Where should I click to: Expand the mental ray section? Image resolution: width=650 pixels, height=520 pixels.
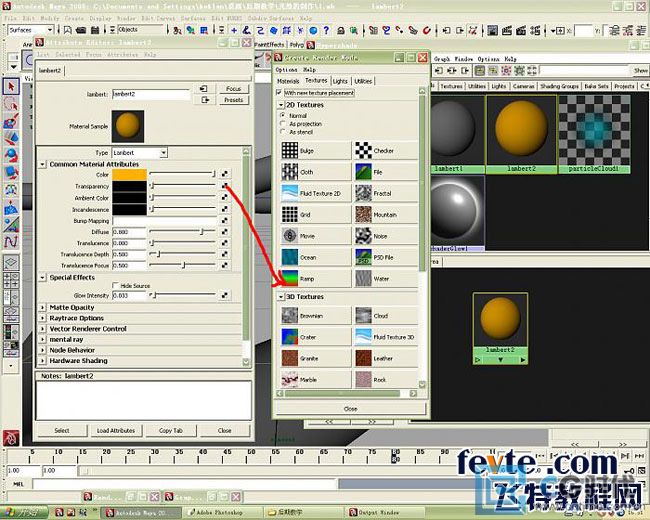pyautogui.click(x=42, y=339)
